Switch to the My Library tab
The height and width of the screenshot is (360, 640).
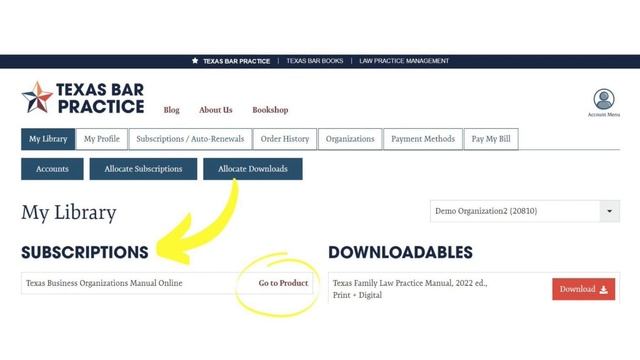pyautogui.click(x=48, y=139)
